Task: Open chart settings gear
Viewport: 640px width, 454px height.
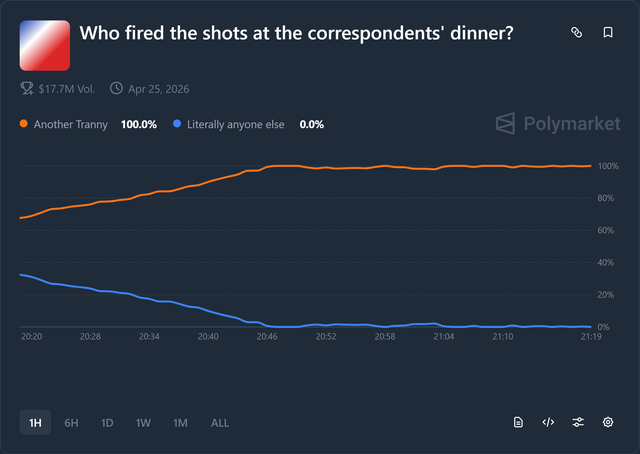Action: (607, 422)
